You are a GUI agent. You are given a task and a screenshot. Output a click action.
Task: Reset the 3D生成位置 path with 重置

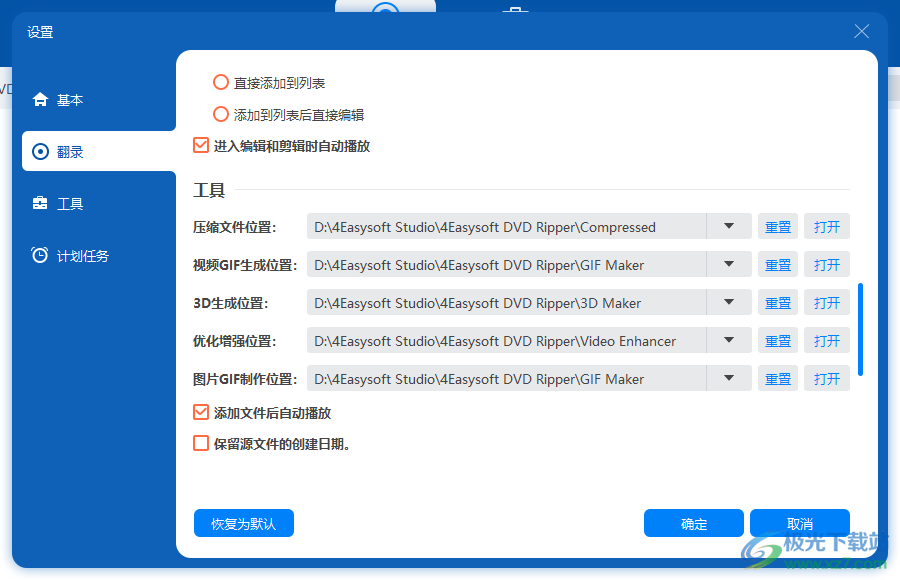click(778, 302)
